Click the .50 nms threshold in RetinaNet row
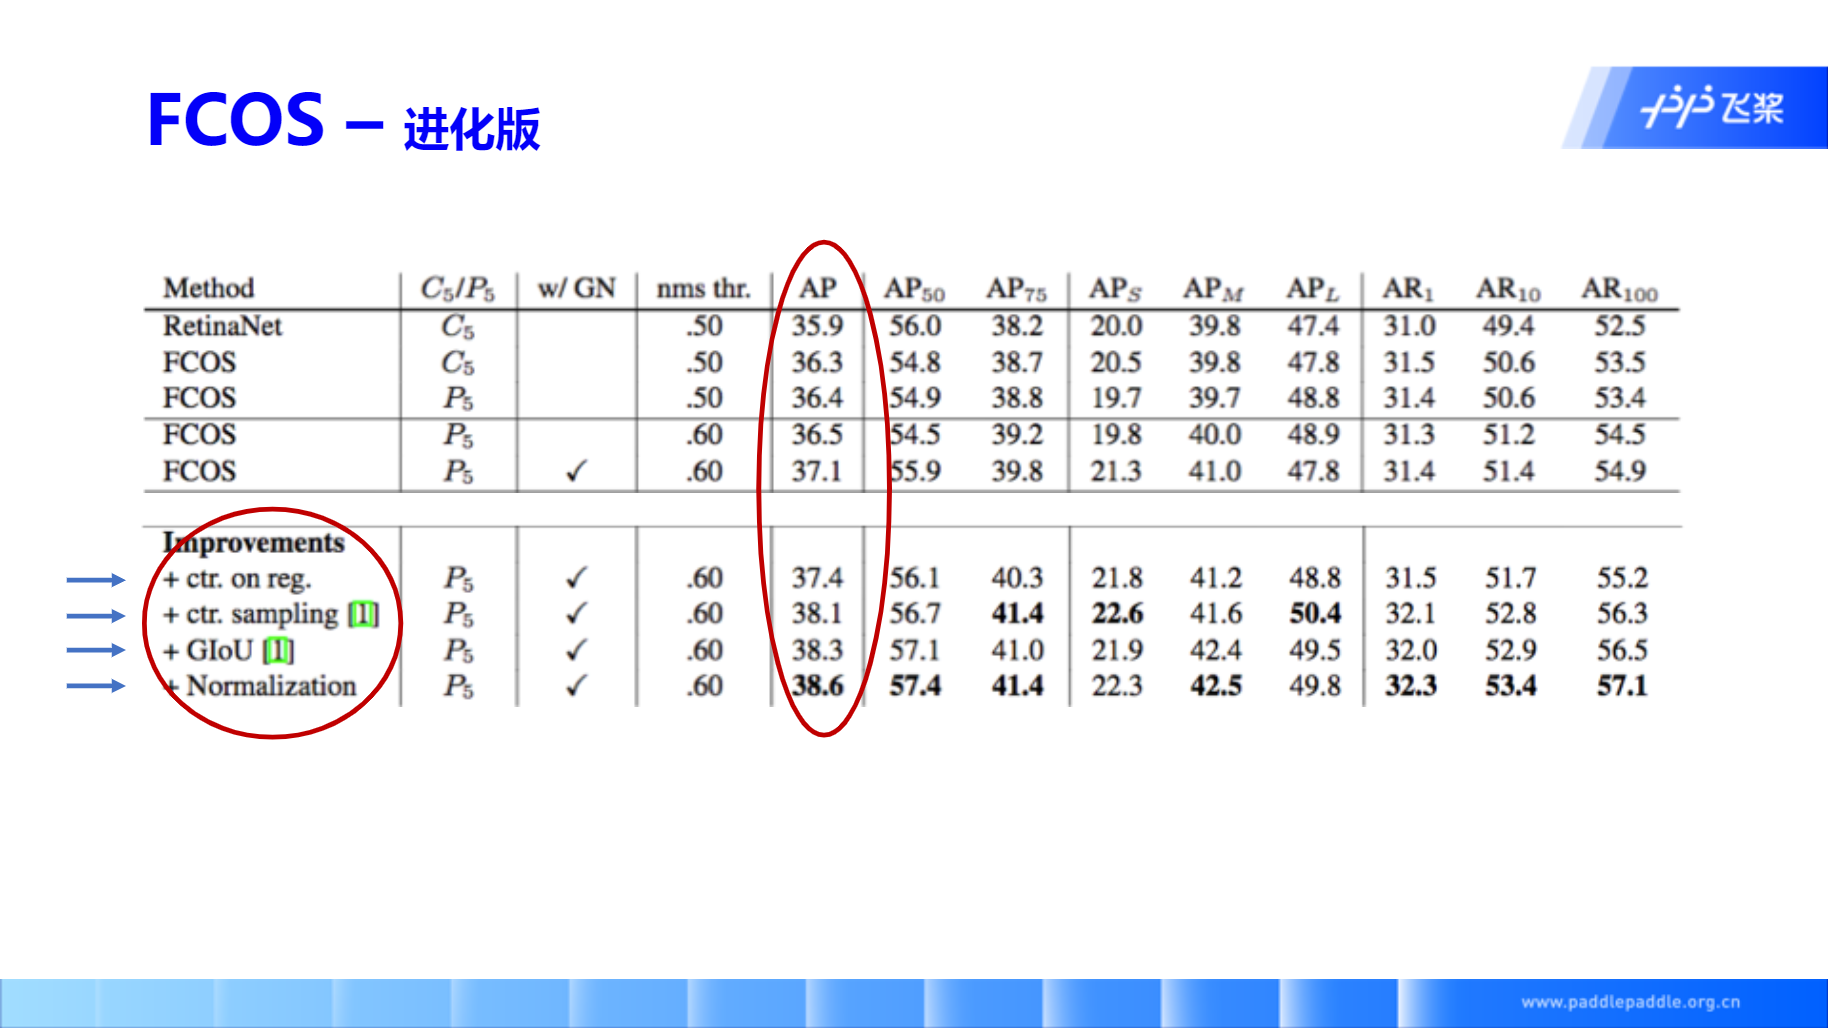 coord(704,326)
